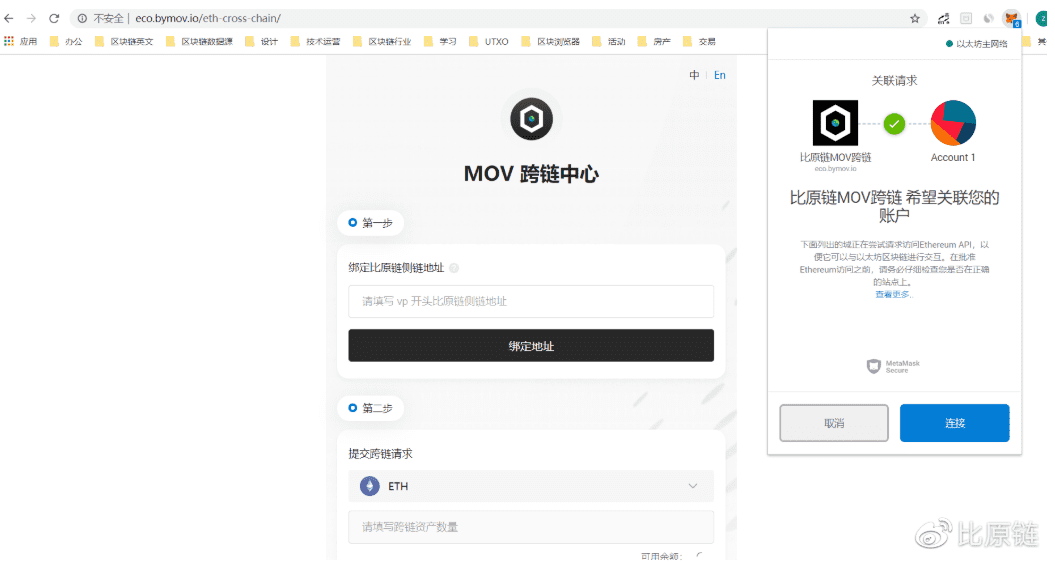Click the 绑定地址 bind address button
Viewport: 1055px width, 573px height.
[x=531, y=346]
